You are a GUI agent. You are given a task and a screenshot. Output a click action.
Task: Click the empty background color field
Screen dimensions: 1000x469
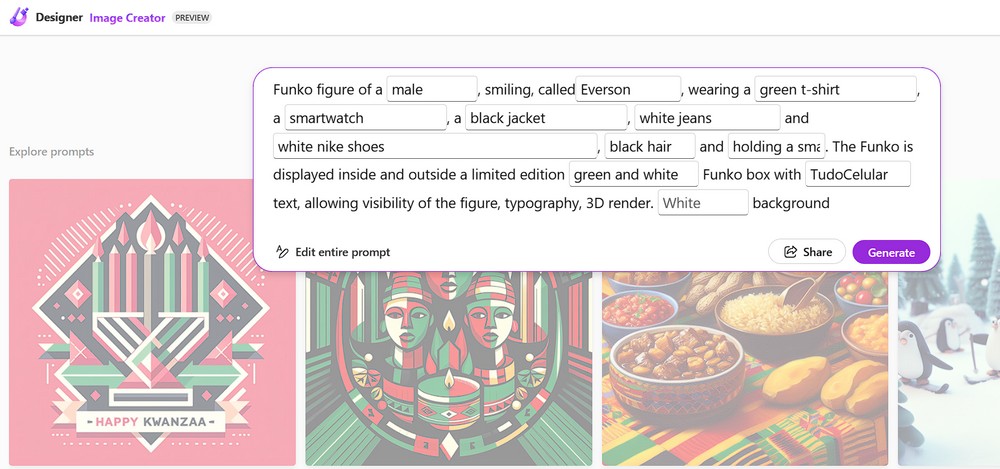click(703, 203)
